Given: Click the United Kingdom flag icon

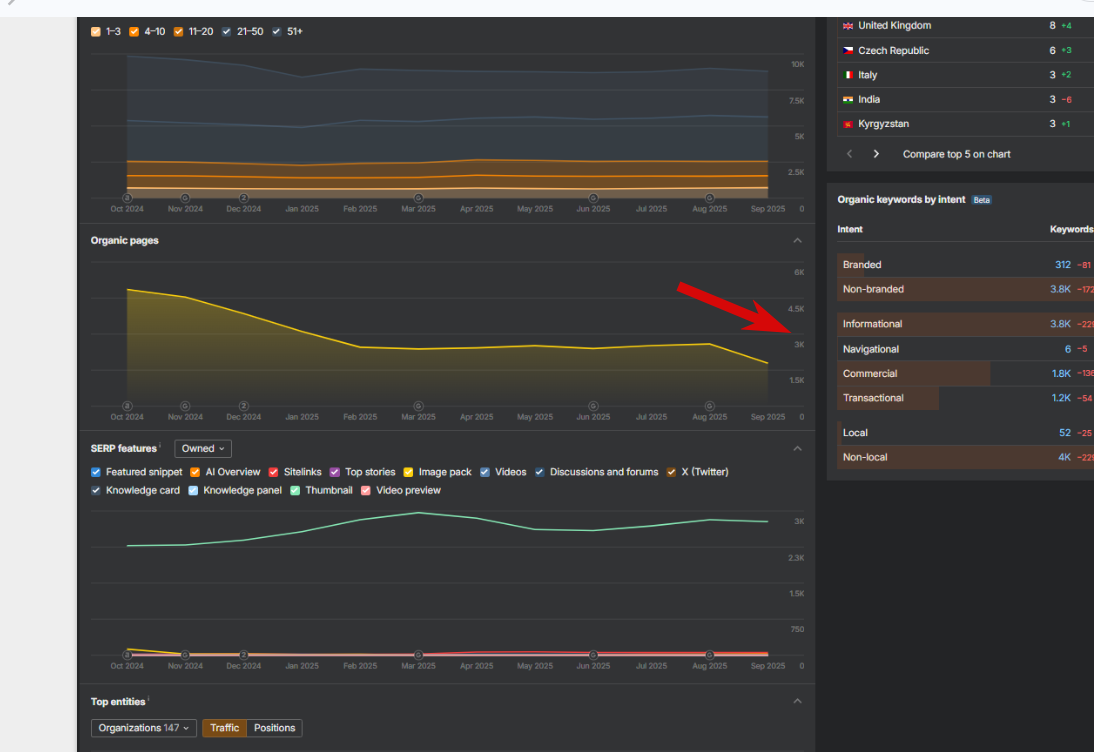Looking at the screenshot, I should click(x=848, y=26).
